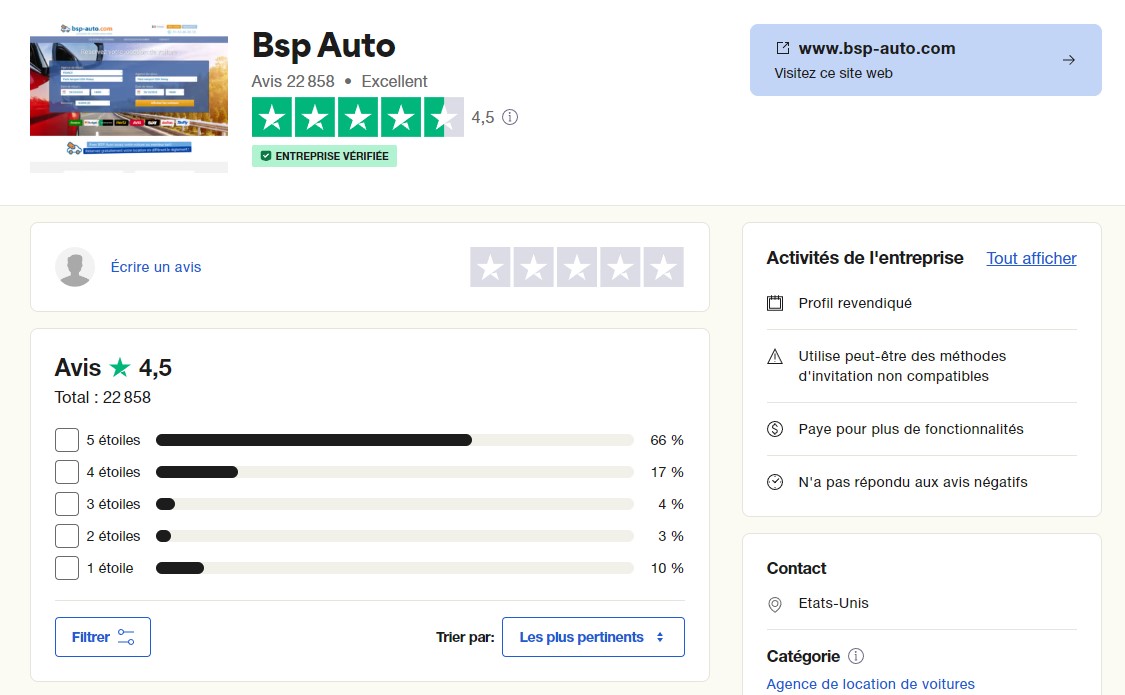Click the info icon beside 4,5 rating

(509, 117)
